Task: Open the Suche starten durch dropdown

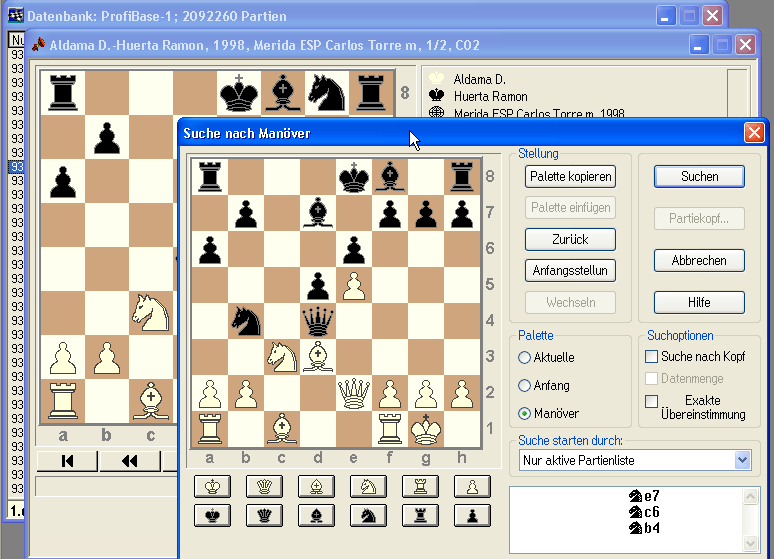Action: [x=741, y=460]
